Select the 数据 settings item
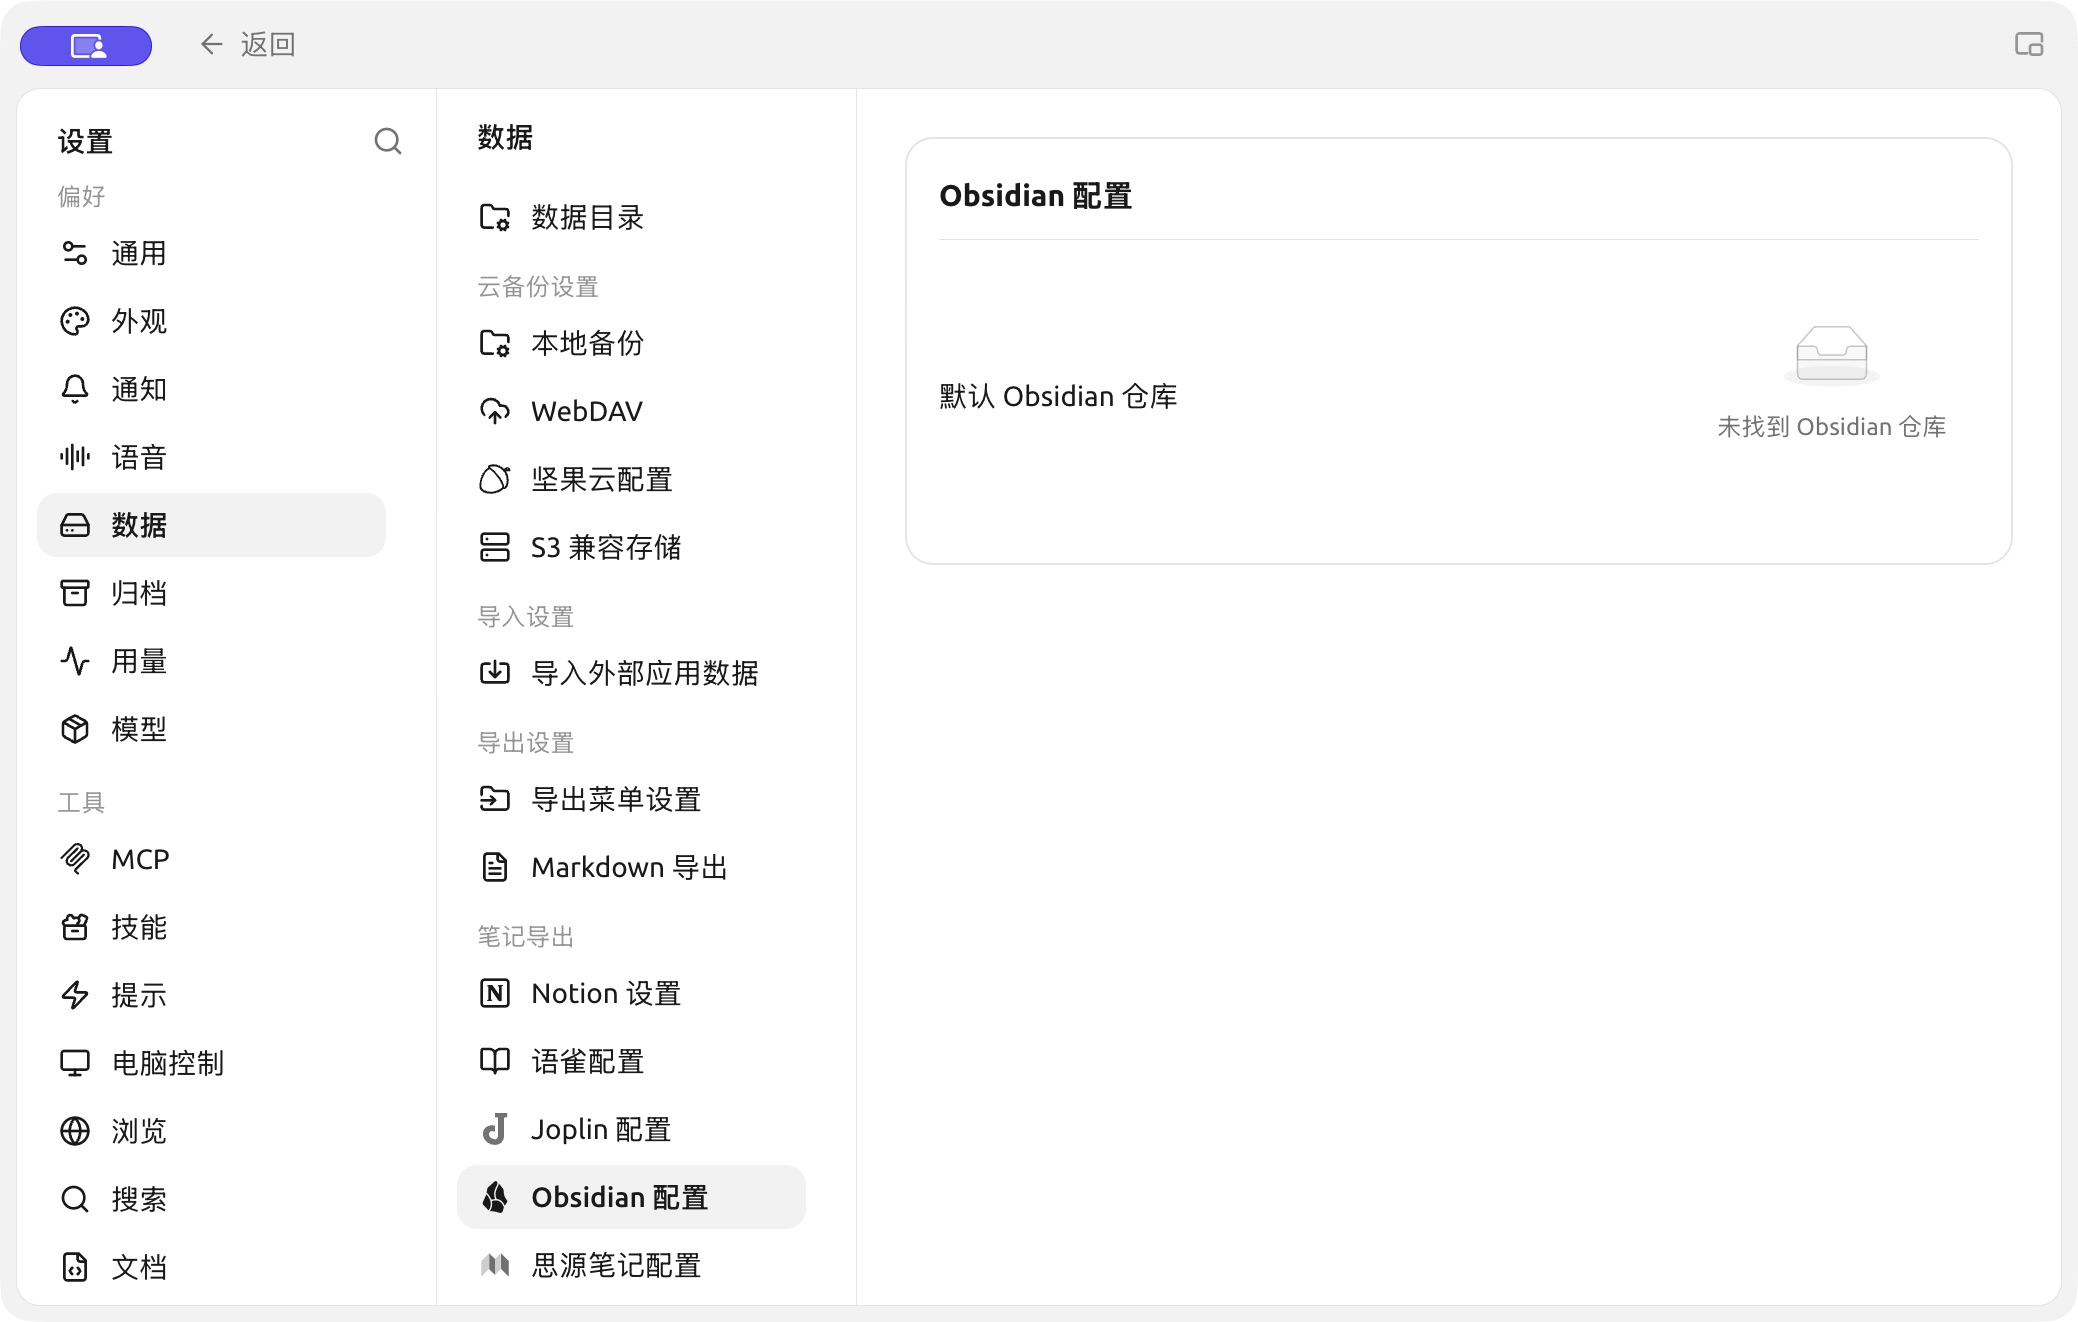 click(x=211, y=525)
